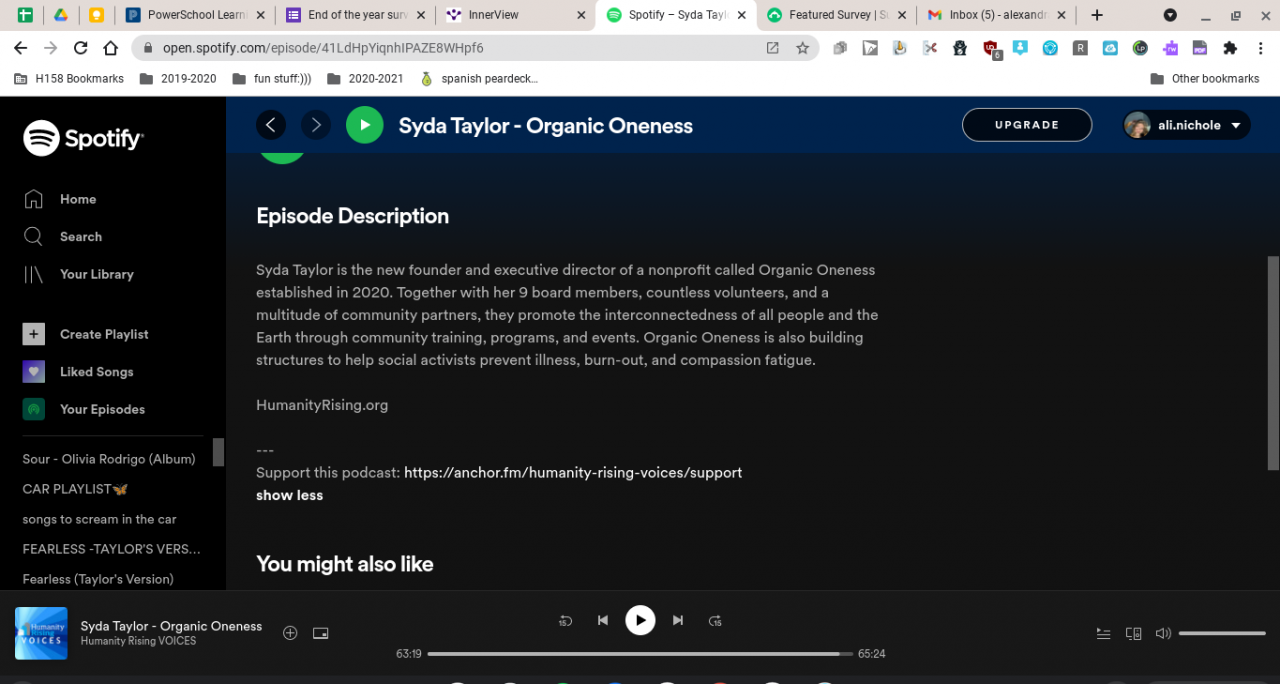Image resolution: width=1280 pixels, height=684 pixels.
Task: Open Chrome three-dot menu
Action: click(1261, 48)
